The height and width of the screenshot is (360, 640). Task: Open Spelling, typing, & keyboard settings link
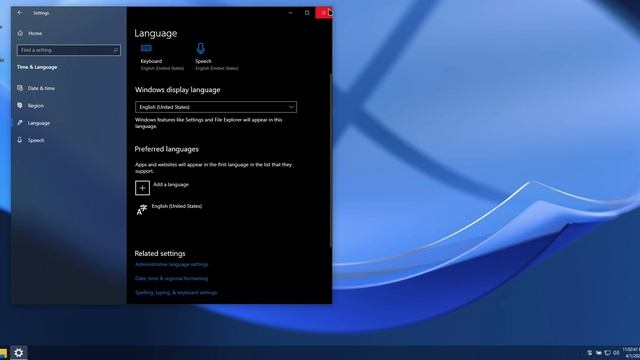(176, 292)
